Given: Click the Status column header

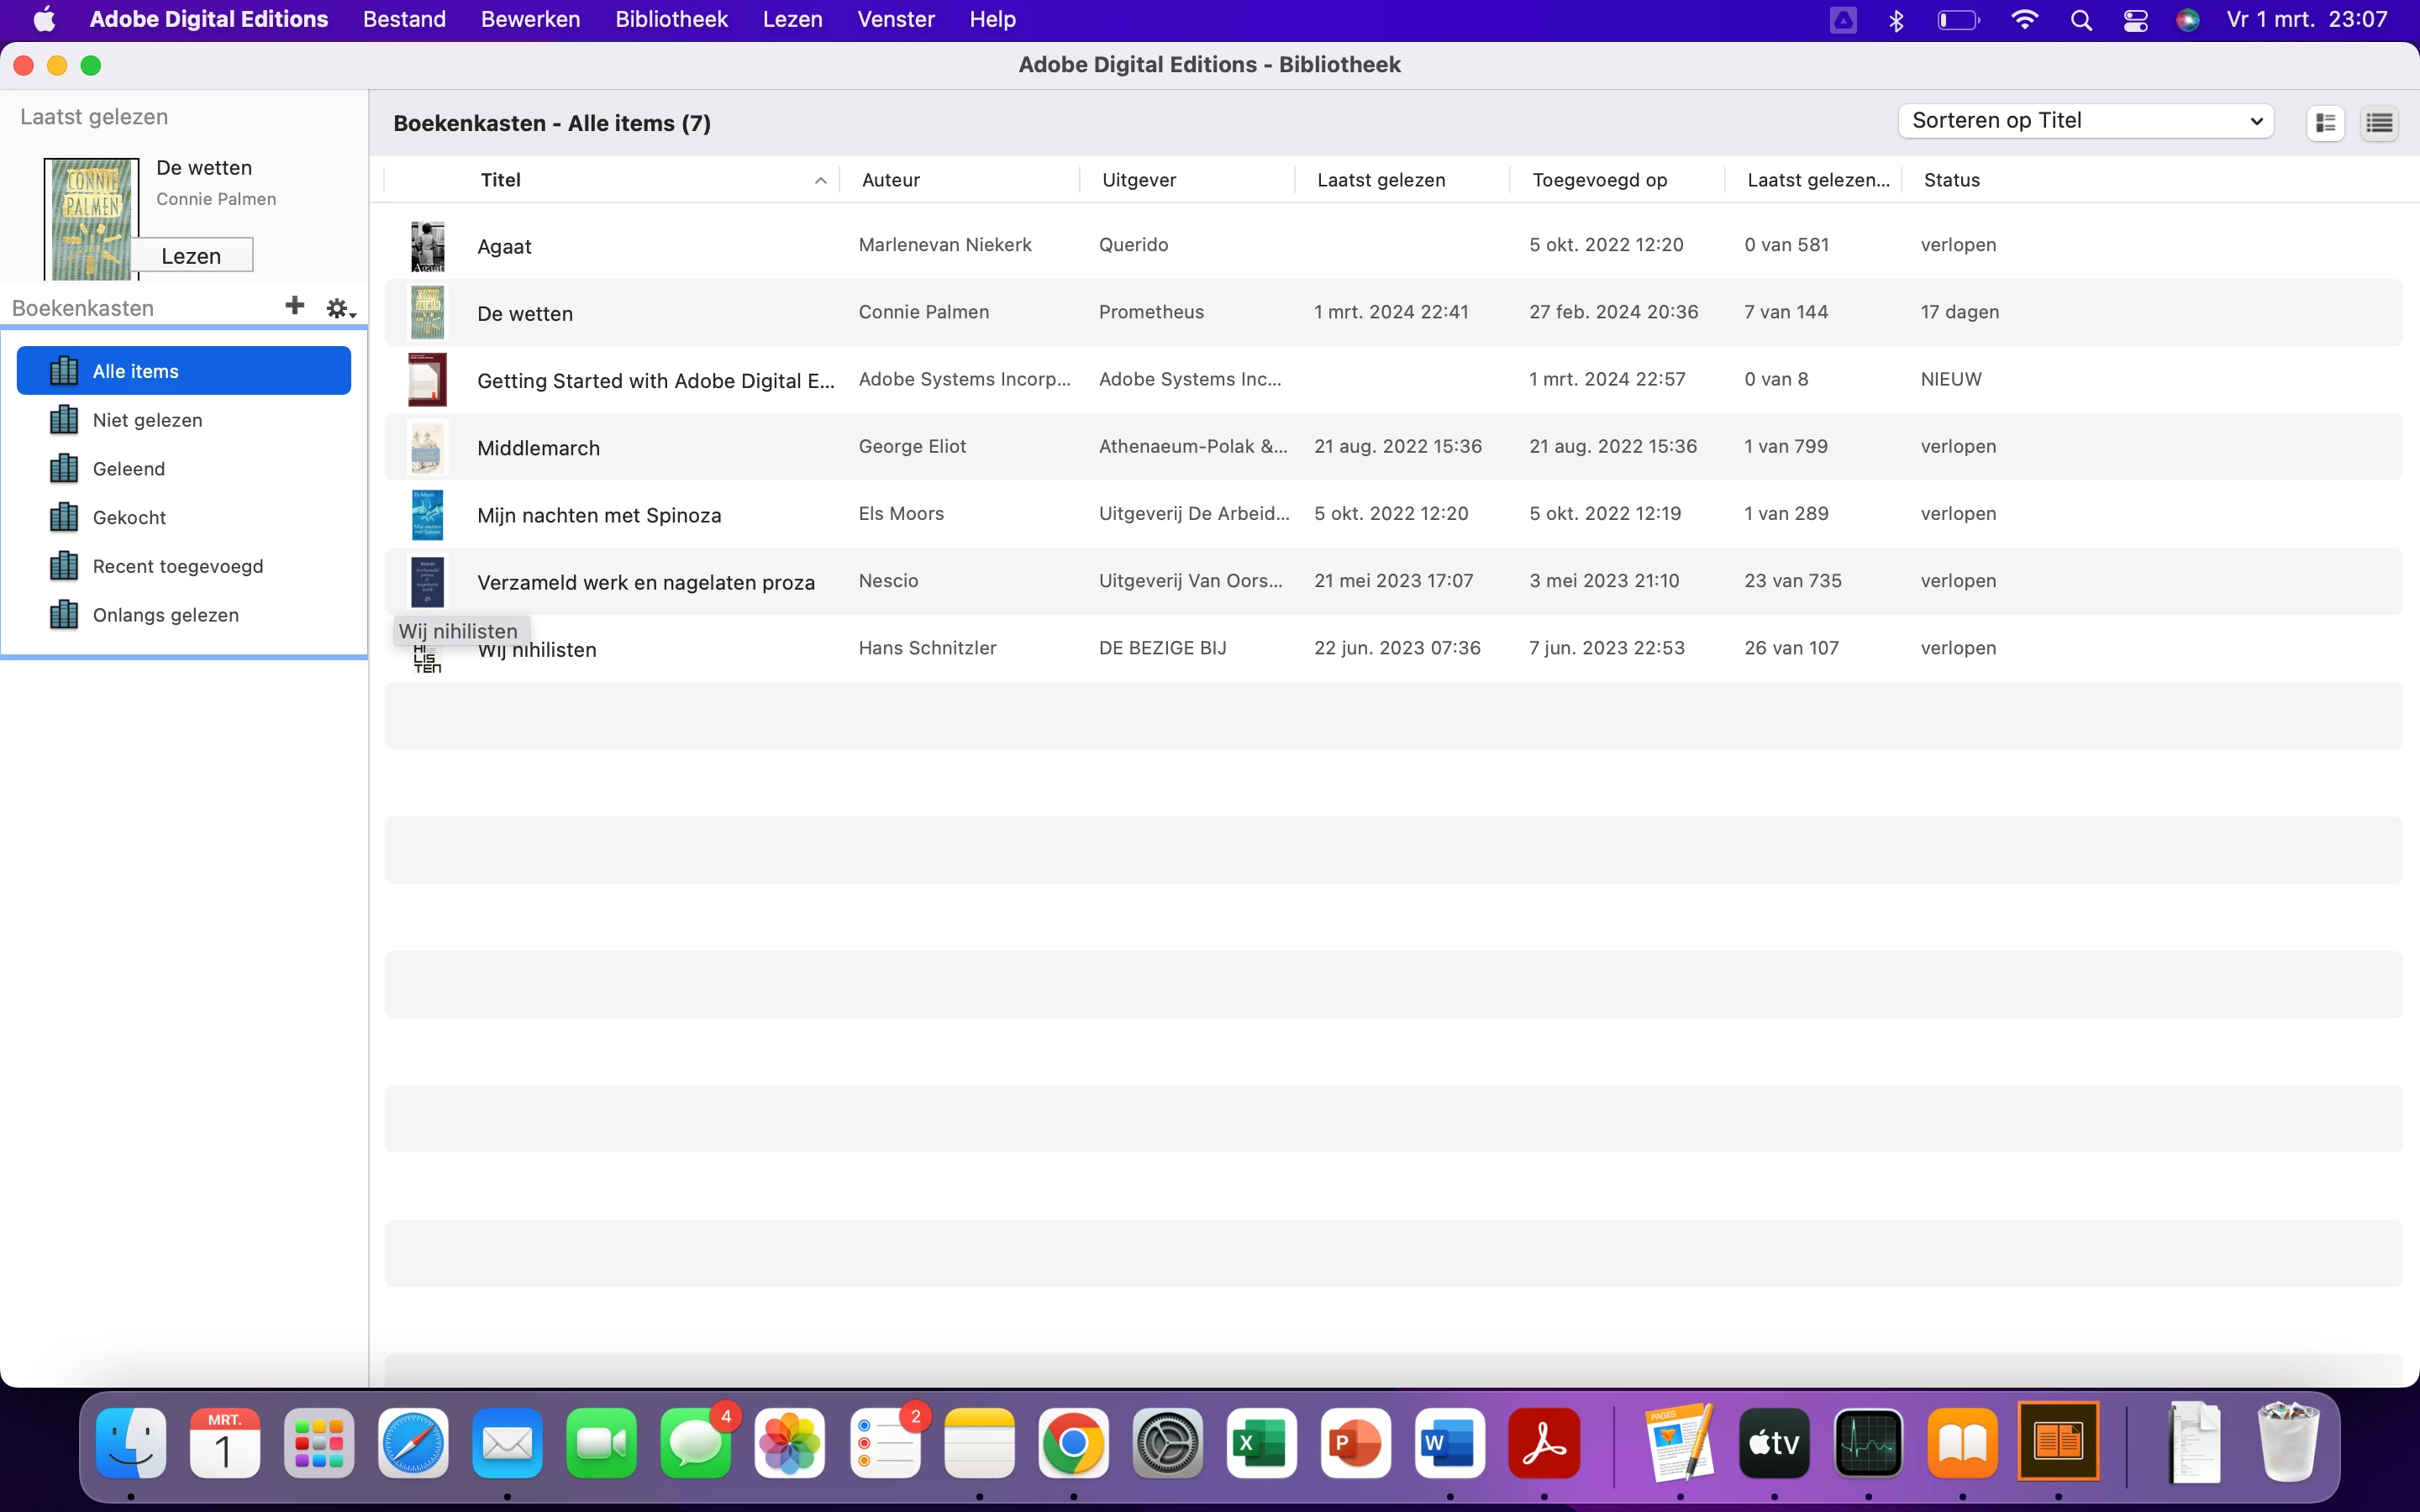Looking at the screenshot, I should [1951, 180].
